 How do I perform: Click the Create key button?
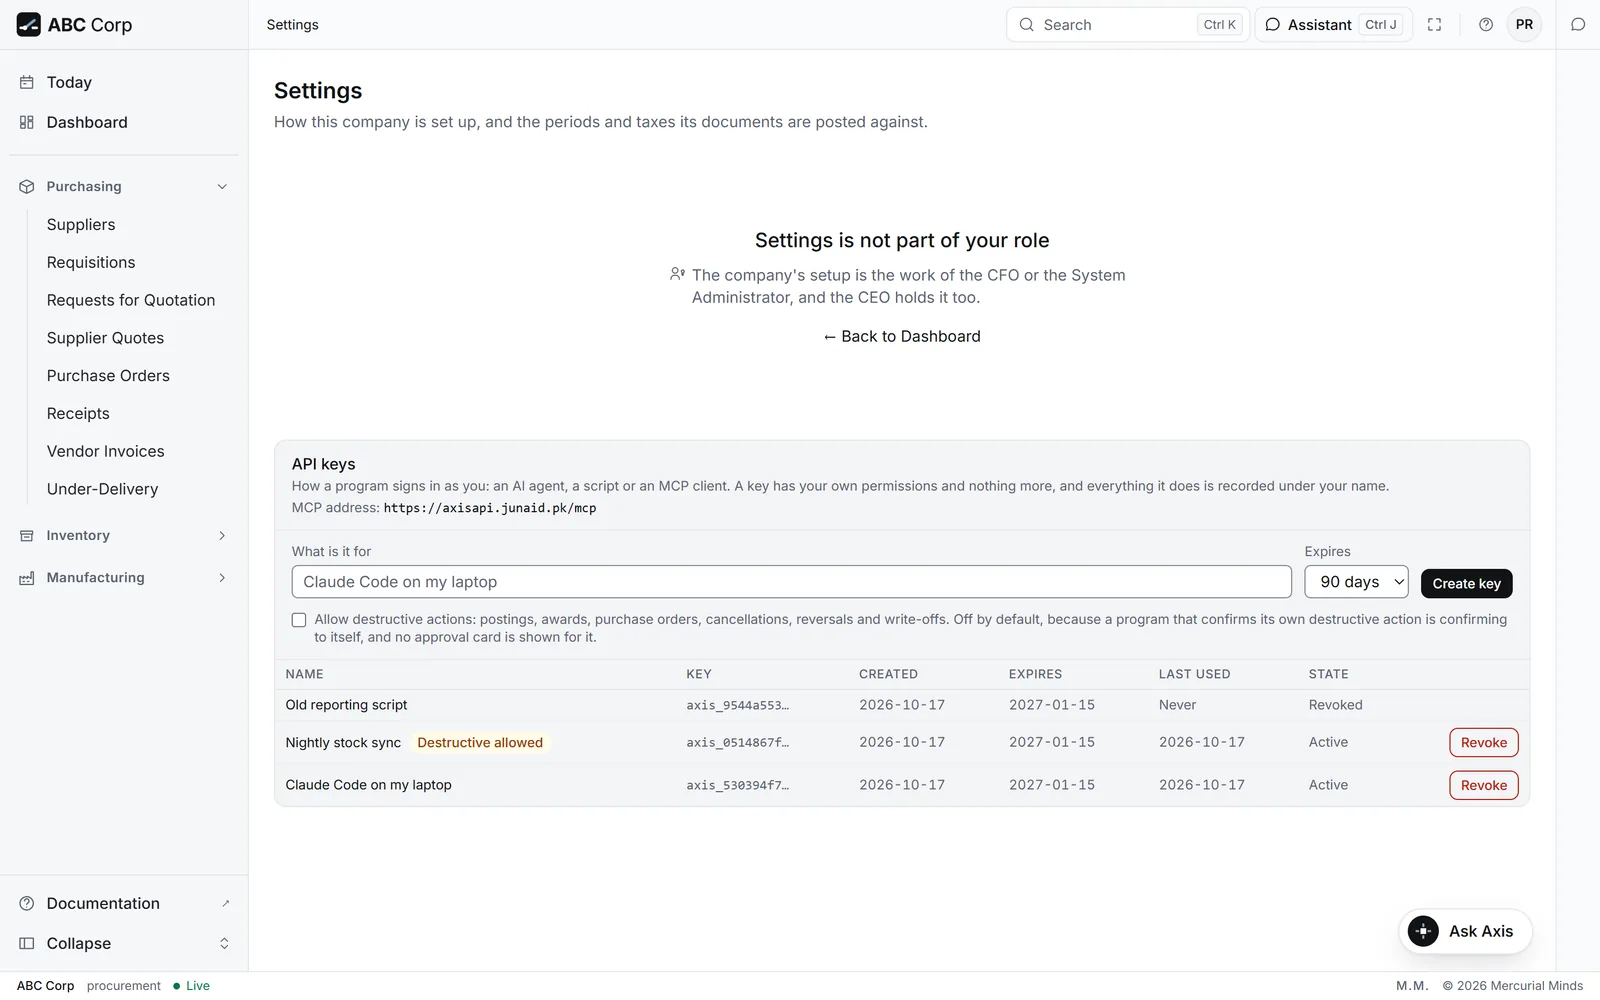pos(1466,584)
